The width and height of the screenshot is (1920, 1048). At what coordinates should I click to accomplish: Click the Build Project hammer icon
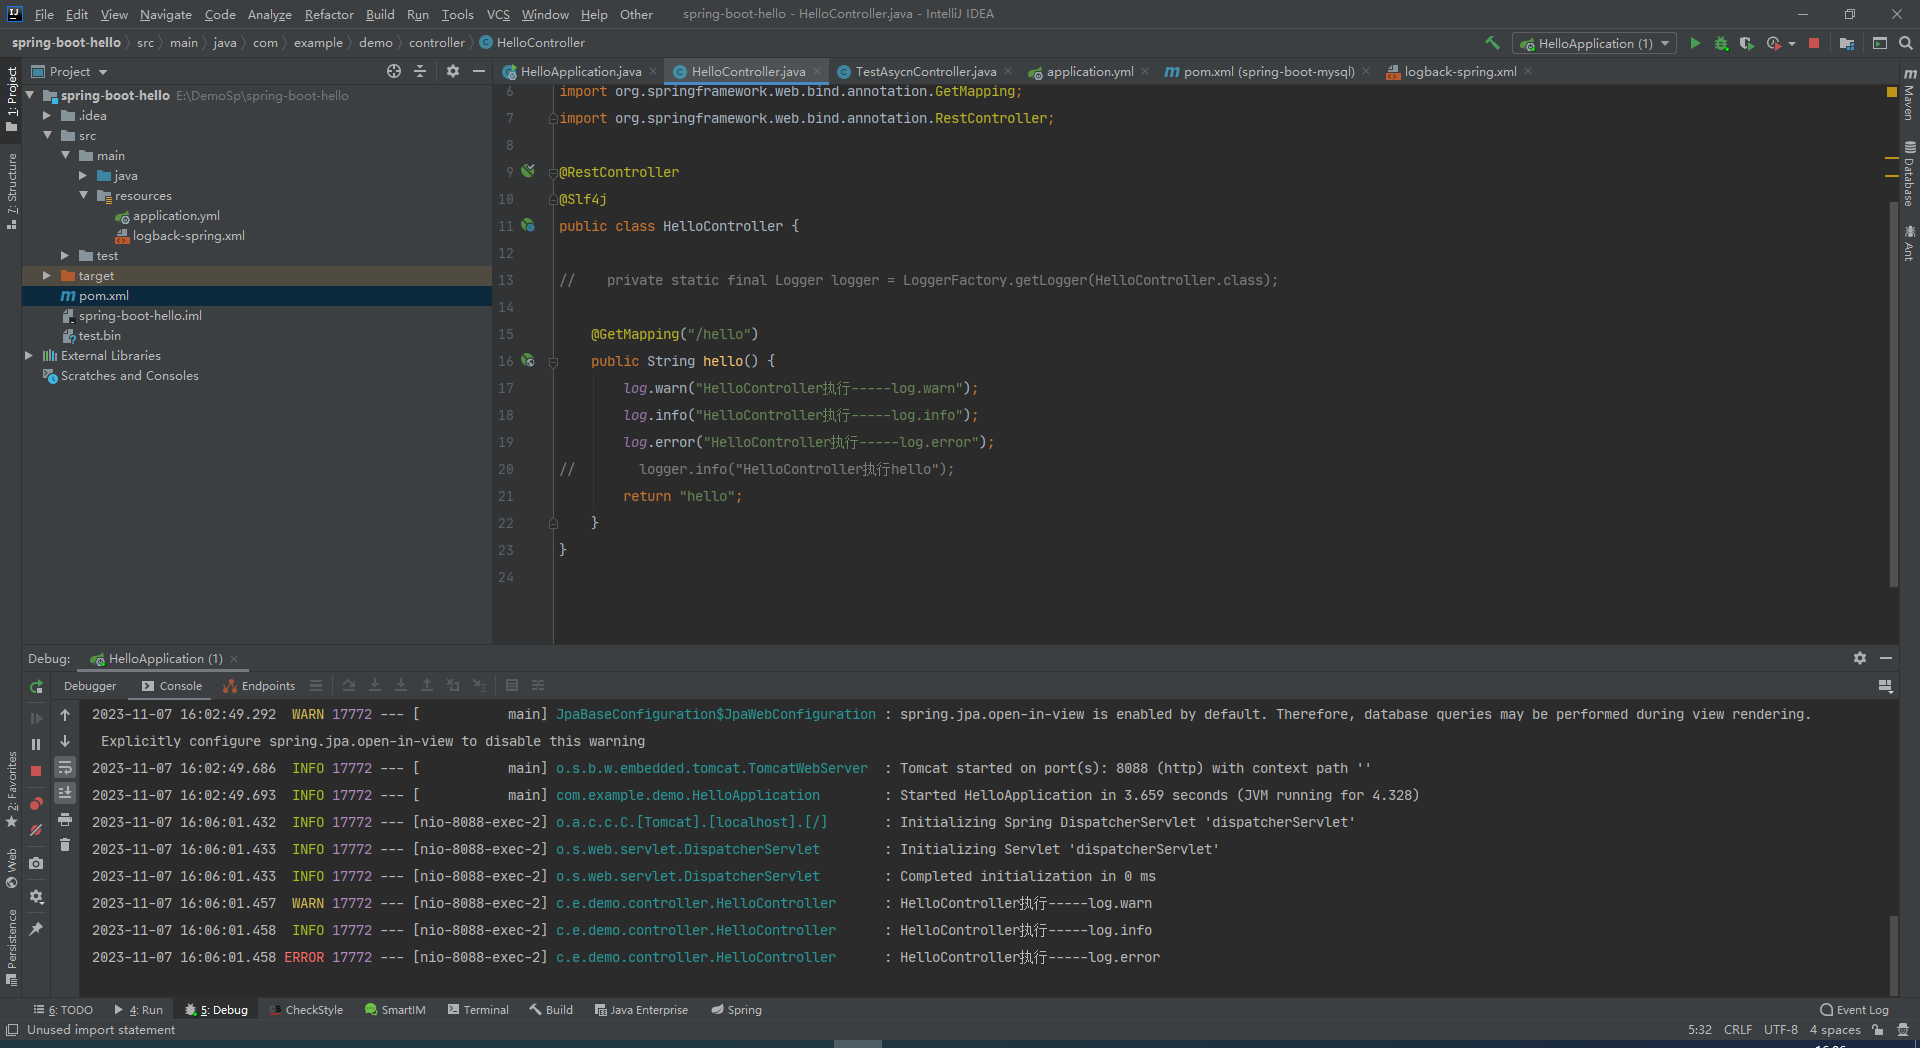[1492, 43]
